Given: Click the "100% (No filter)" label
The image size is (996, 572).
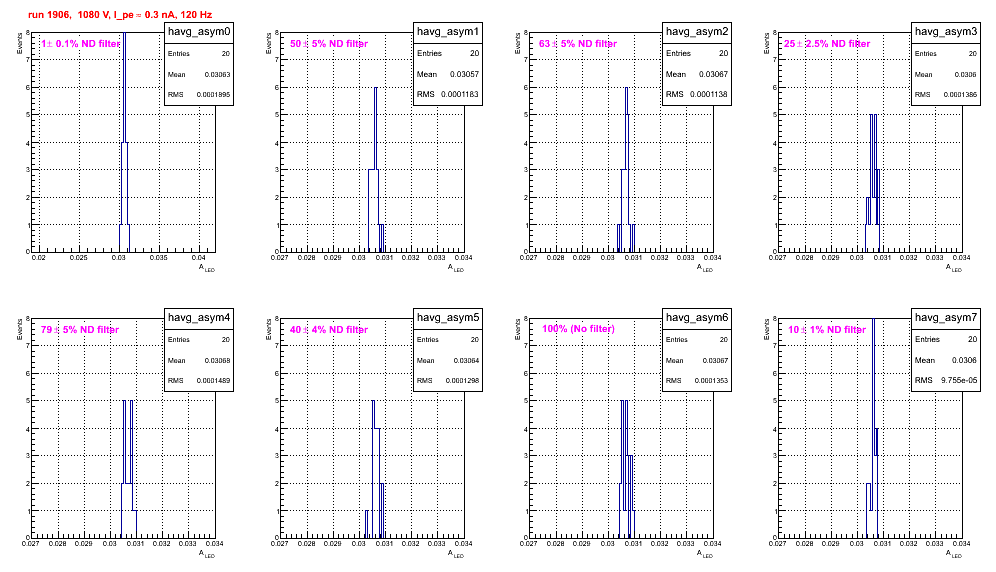Looking at the screenshot, I should pos(579,329).
